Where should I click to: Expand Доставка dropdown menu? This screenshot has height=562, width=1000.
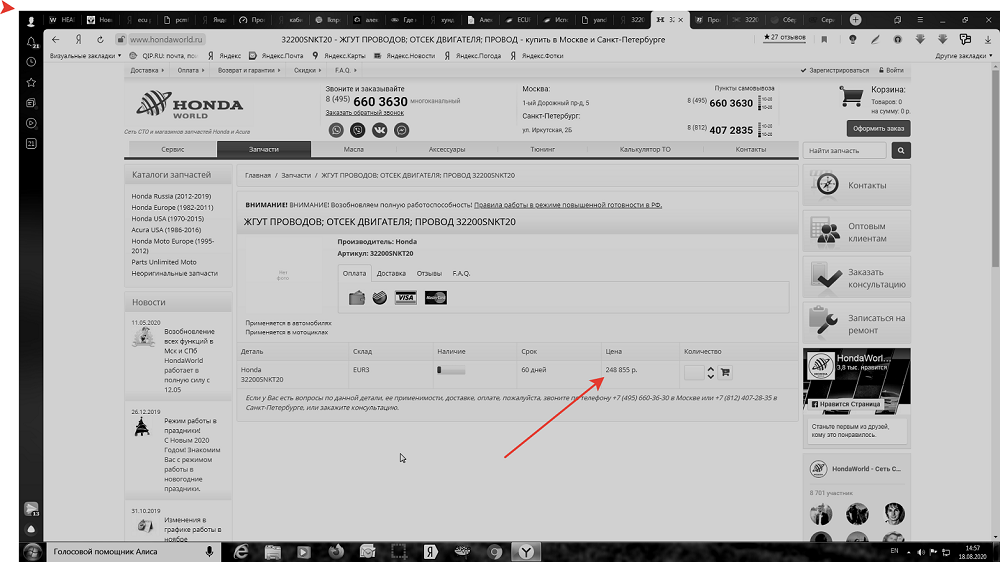147,70
